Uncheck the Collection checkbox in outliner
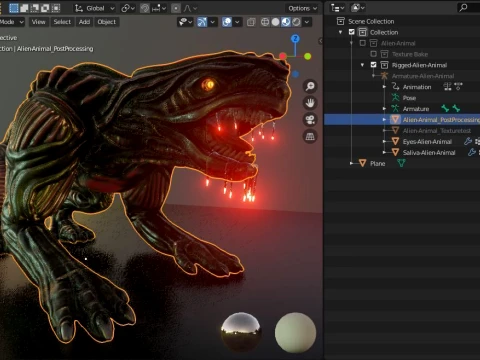This screenshot has width=480, height=360. click(351, 32)
